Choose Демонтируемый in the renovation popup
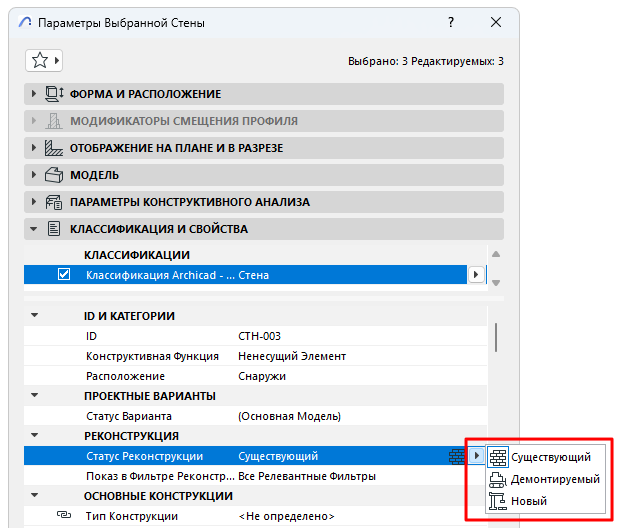This screenshot has height=528, width=619. [x=546, y=479]
